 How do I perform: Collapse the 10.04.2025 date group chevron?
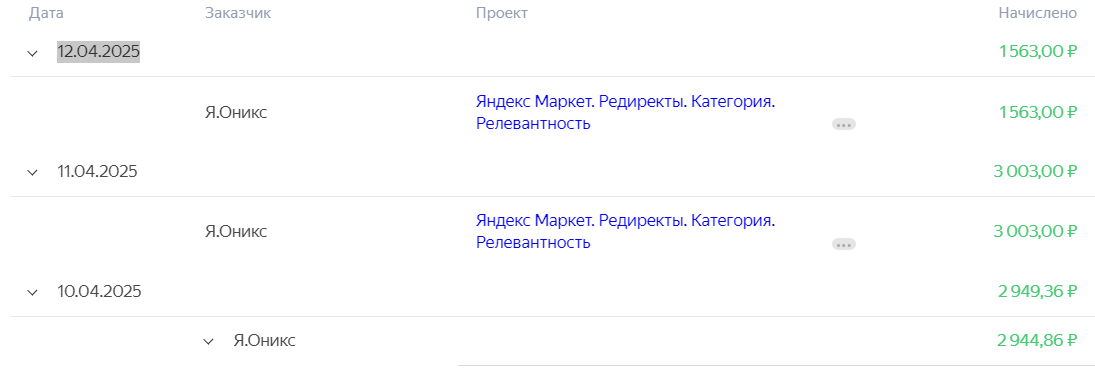32,293
